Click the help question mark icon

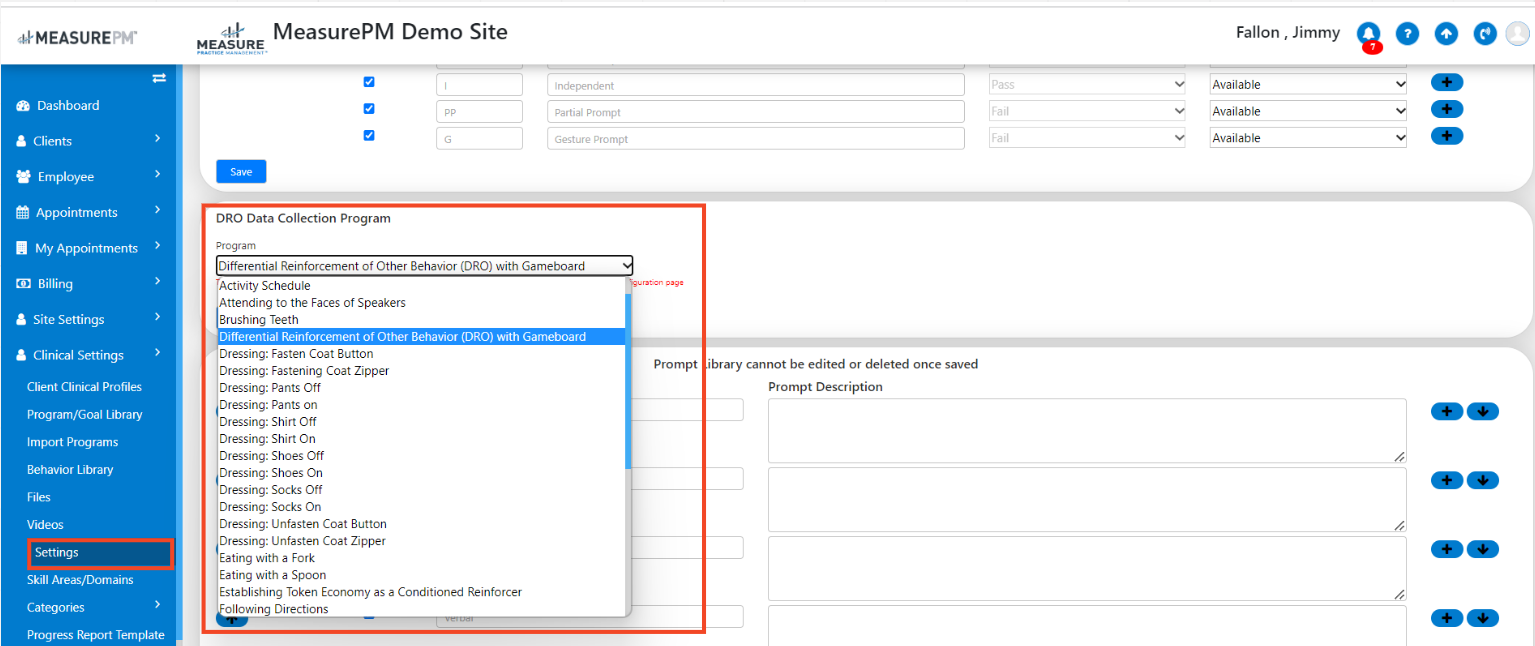[1408, 34]
